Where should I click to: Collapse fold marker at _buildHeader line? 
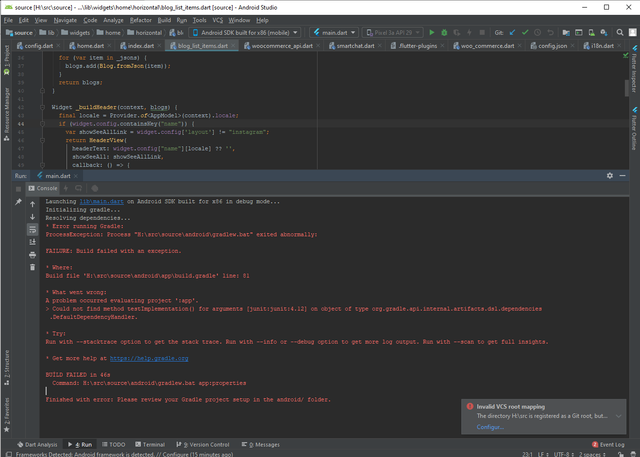tap(42, 107)
